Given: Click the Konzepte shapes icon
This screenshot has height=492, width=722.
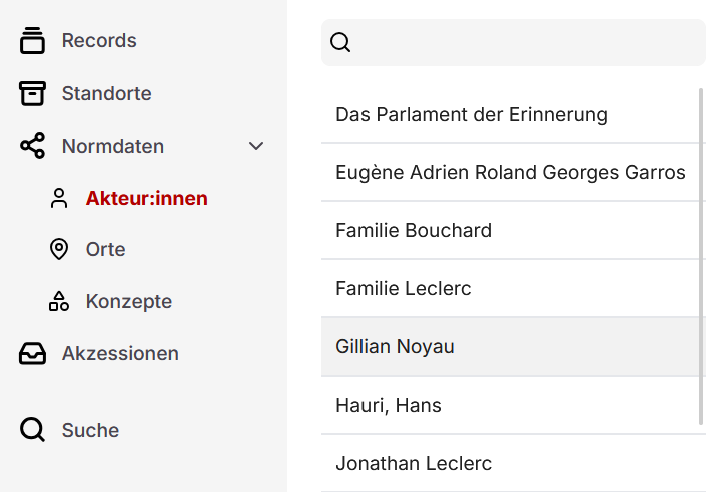Looking at the screenshot, I should [59, 301].
